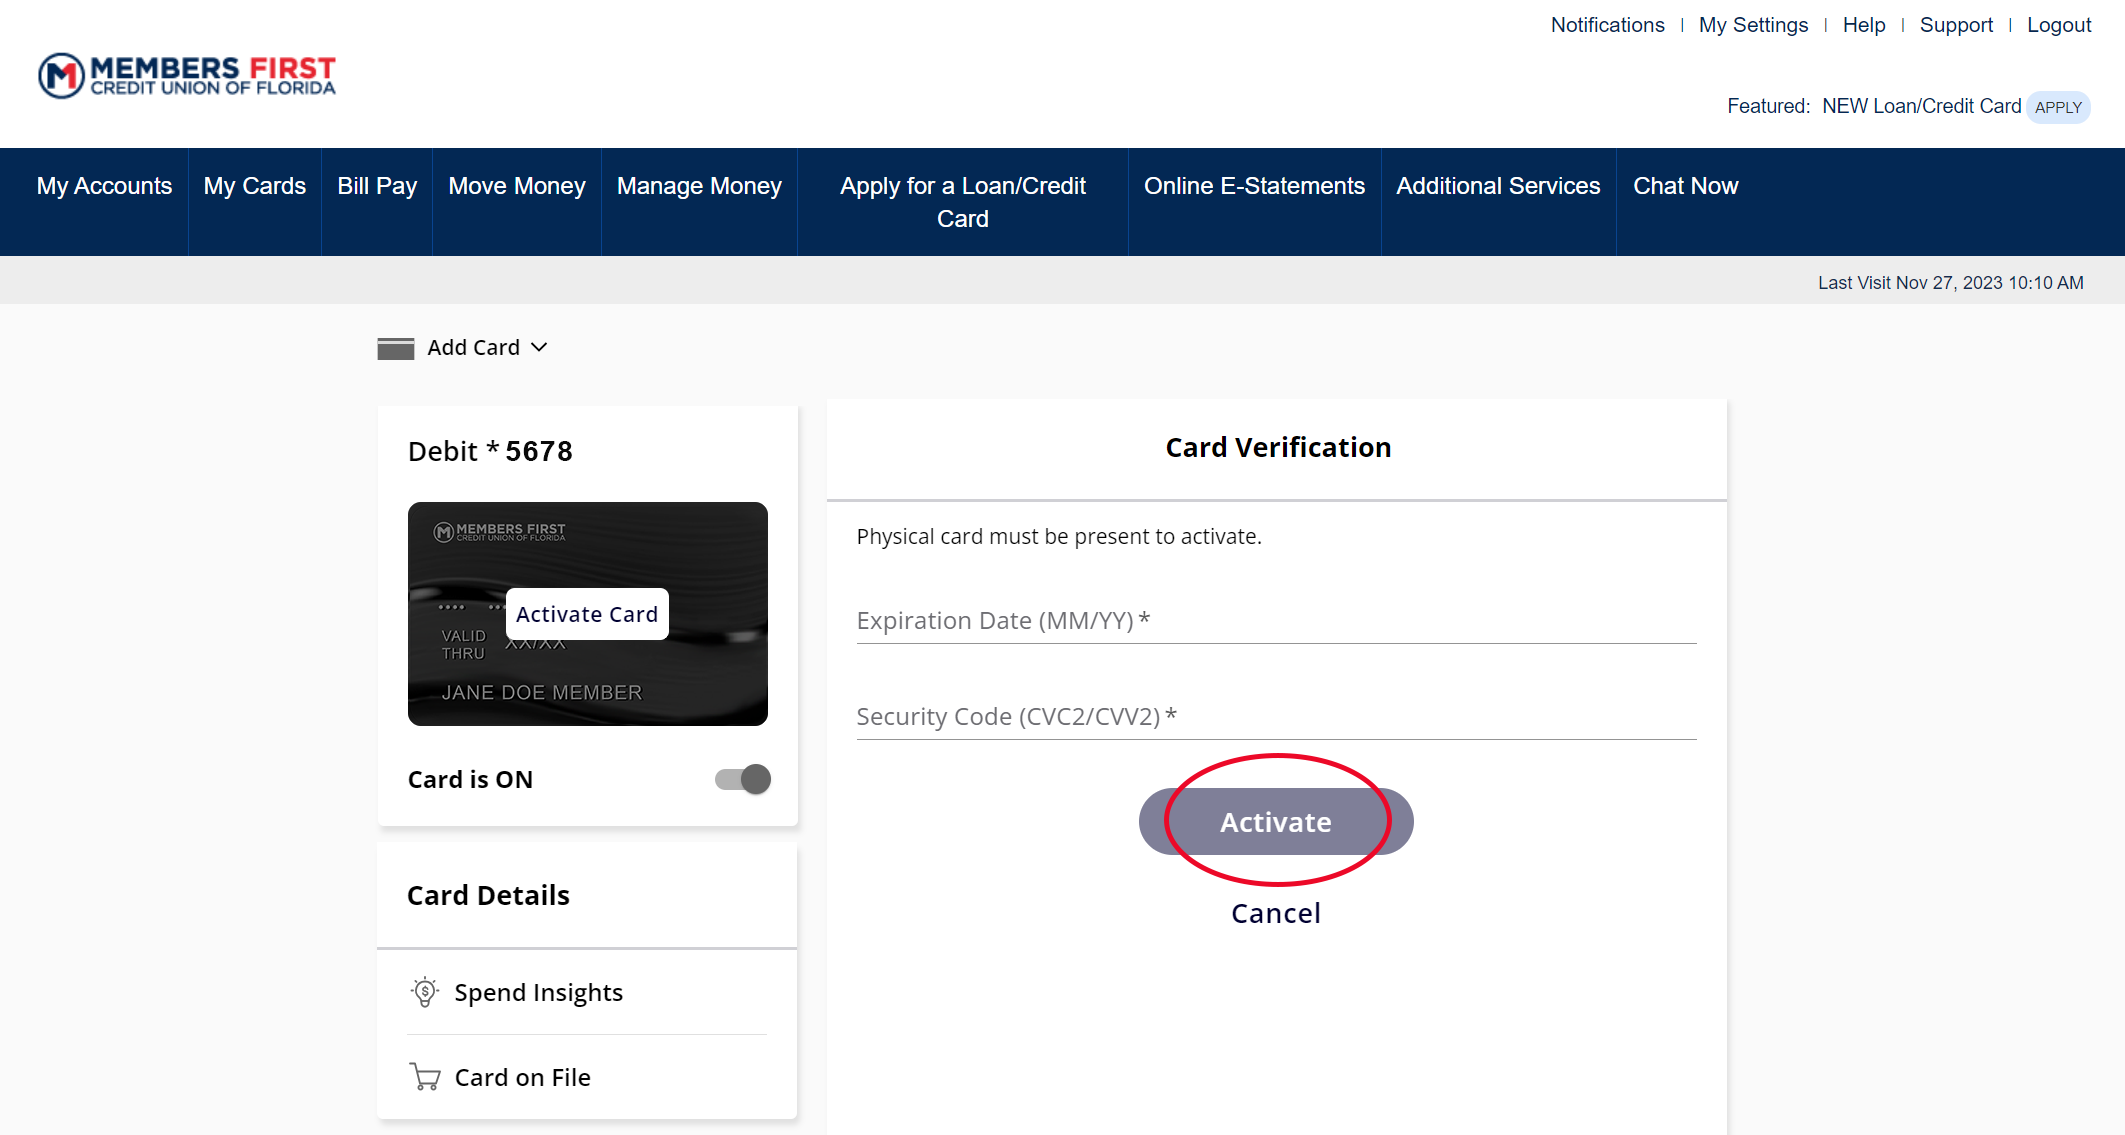Click the Security Code CVC2 input field
2125x1135 pixels.
[1276, 716]
